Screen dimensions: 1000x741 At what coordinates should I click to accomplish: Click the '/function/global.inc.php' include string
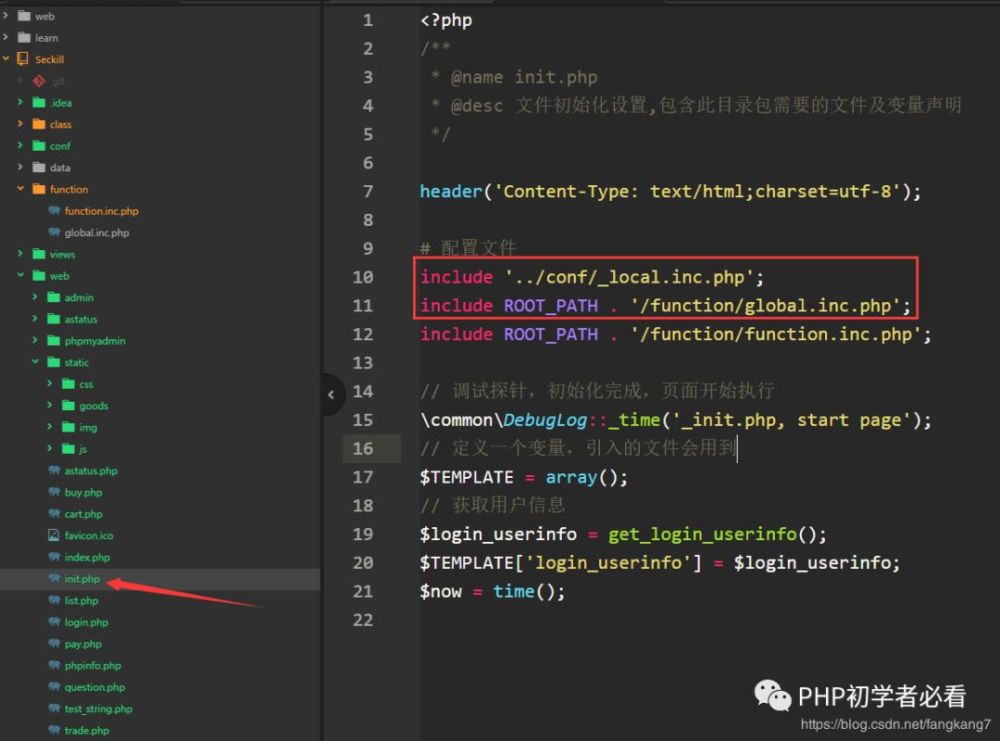point(765,305)
